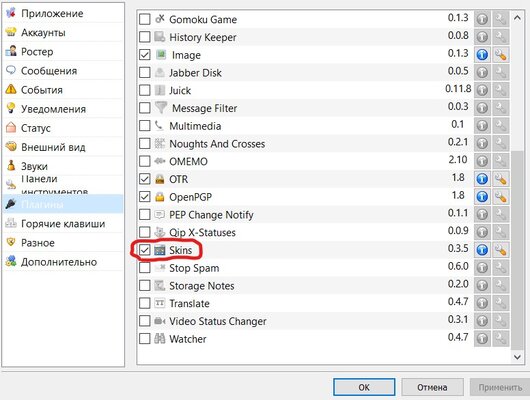The width and height of the screenshot is (530, 400).
Task: Show OTR plugin info icon
Action: click(x=482, y=179)
